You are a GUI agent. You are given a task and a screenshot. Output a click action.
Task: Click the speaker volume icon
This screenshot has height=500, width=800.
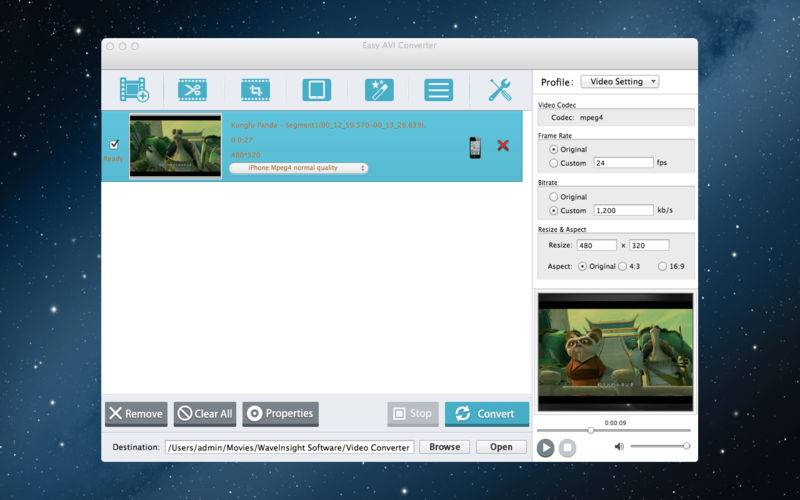click(619, 446)
